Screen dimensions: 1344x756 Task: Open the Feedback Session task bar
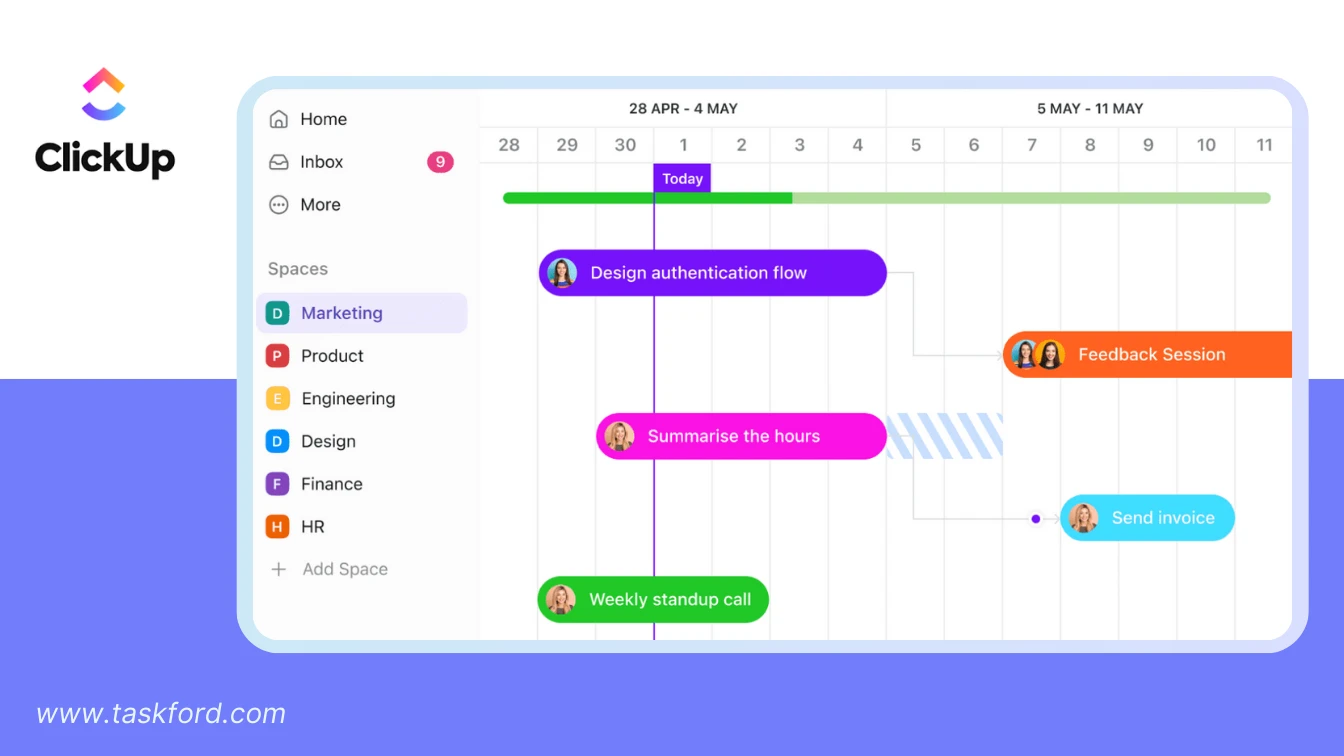click(x=1148, y=355)
